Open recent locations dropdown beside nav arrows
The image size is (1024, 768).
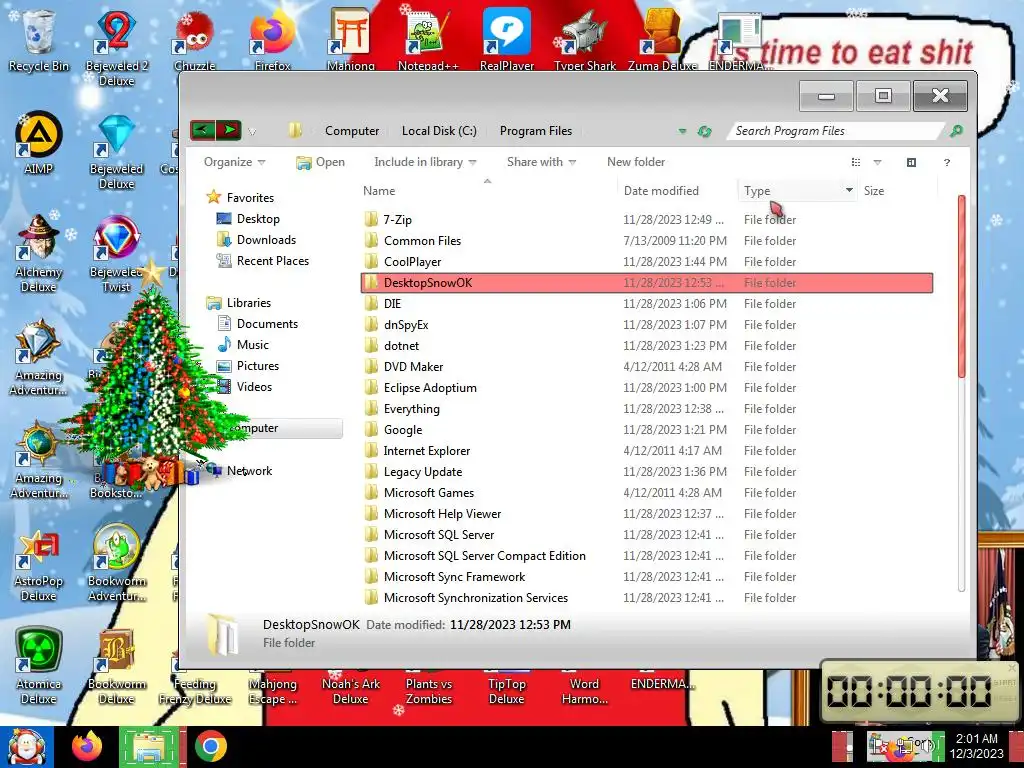[252, 132]
